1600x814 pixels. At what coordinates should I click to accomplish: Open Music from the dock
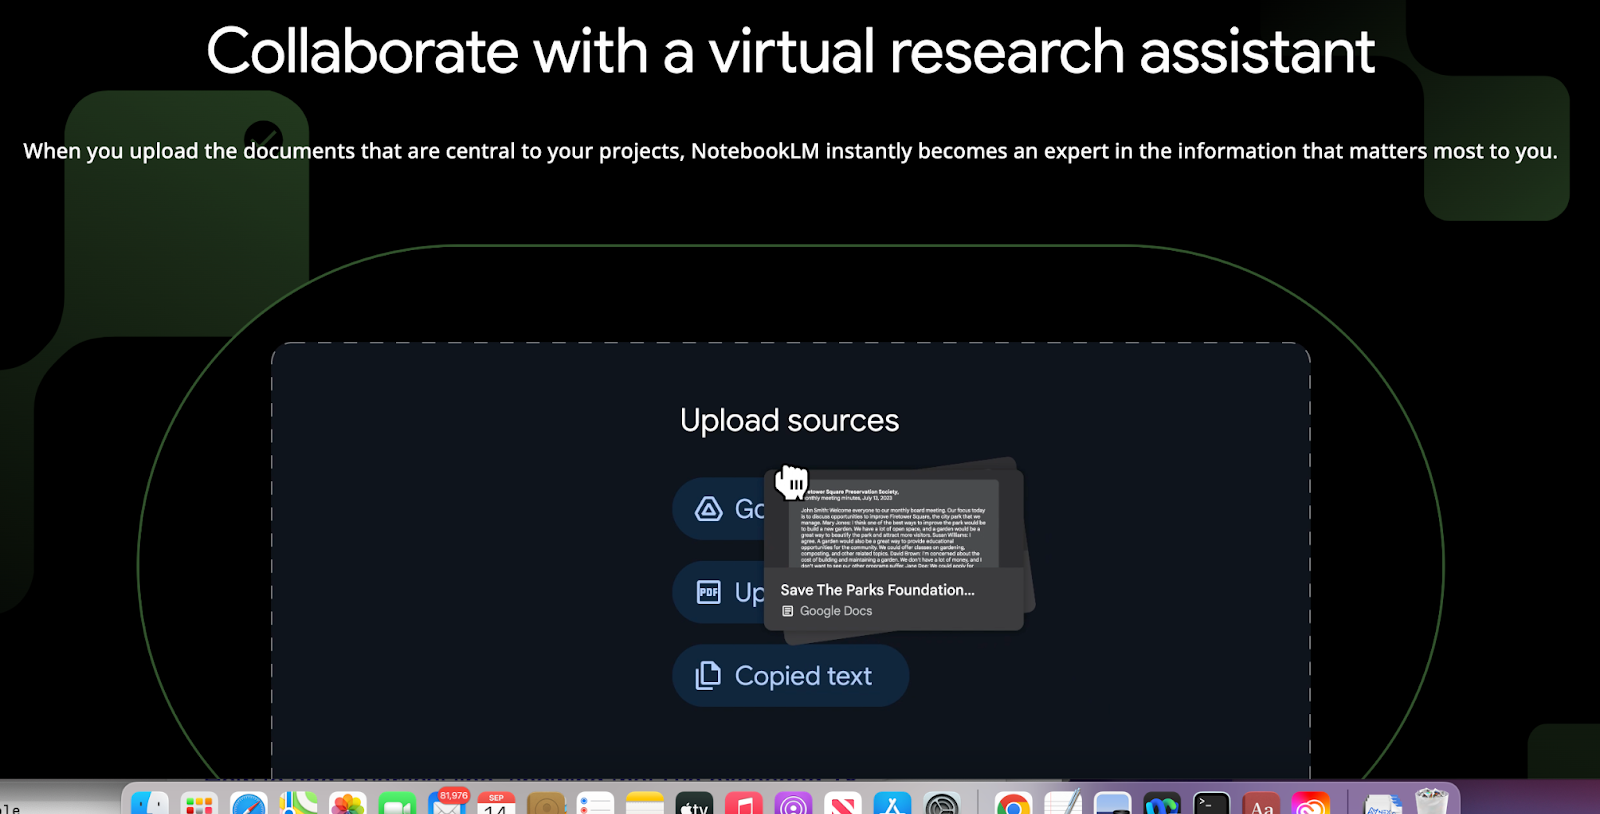744,803
